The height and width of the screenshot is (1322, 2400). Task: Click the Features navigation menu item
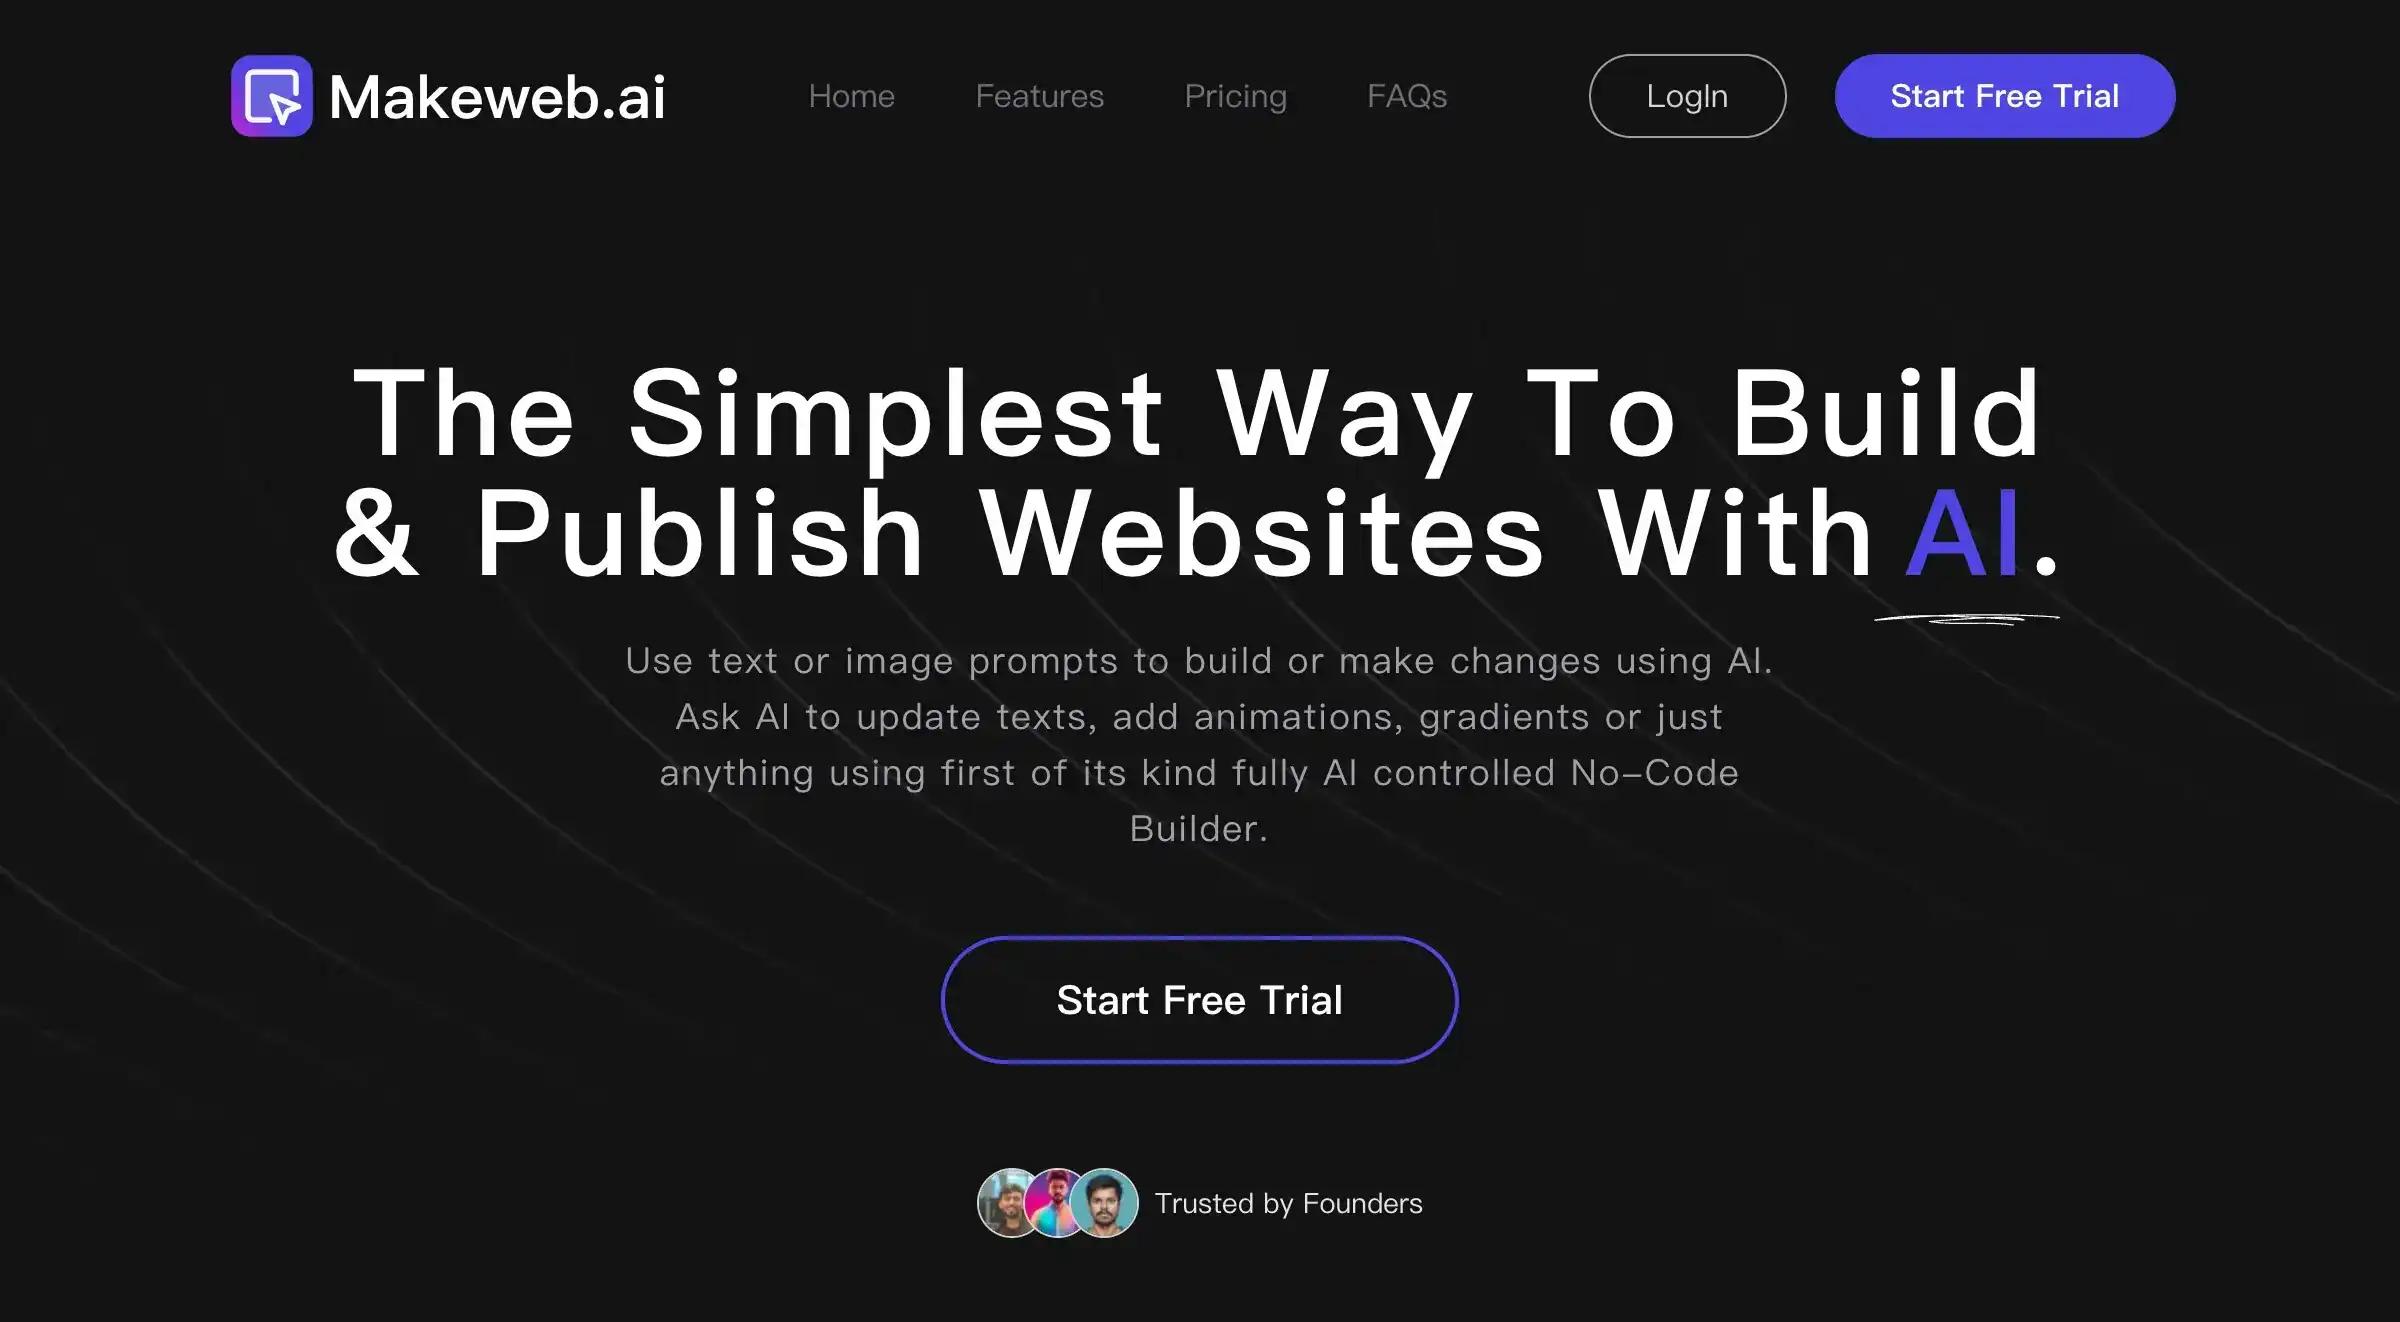1038,94
